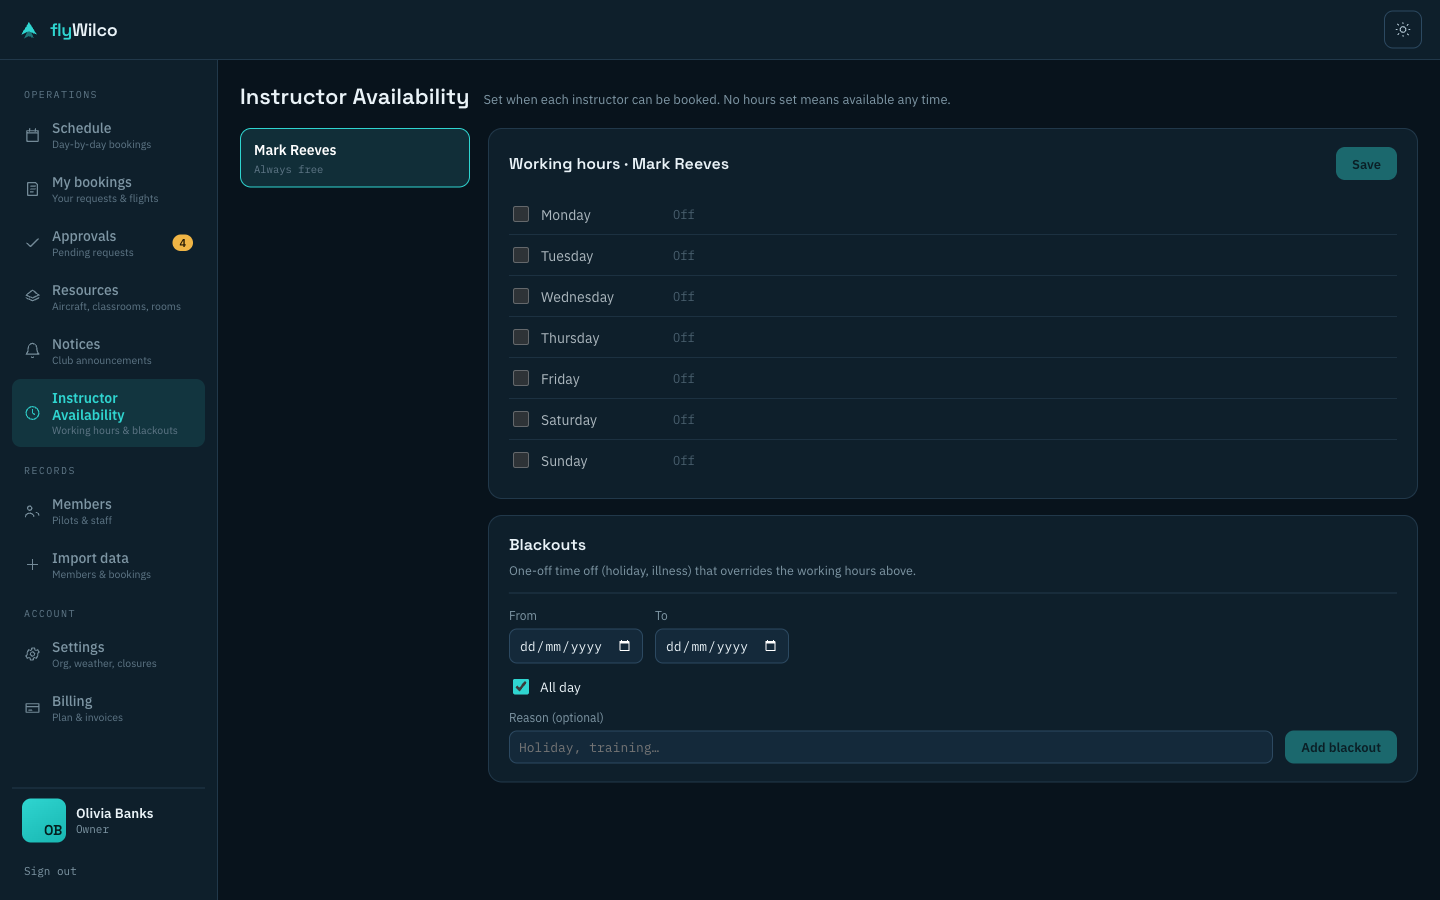This screenshot has width=1440, height=900.
Task: Click the Settings gear icon
Action: click(x=32, y=654)
